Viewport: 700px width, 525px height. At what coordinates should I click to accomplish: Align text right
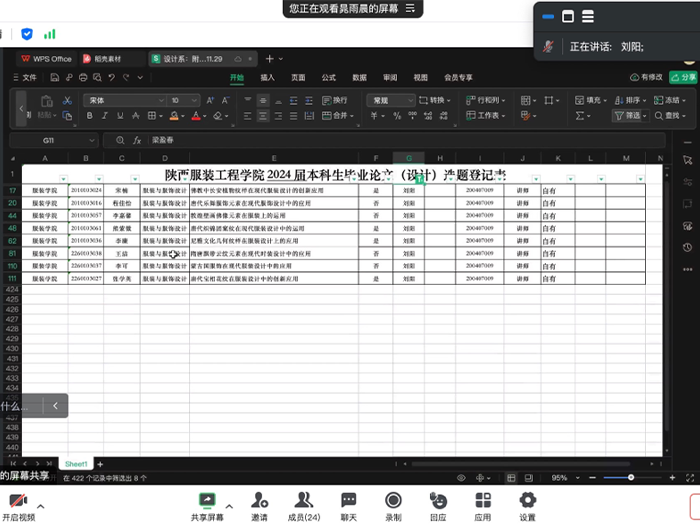click(278, 116)
